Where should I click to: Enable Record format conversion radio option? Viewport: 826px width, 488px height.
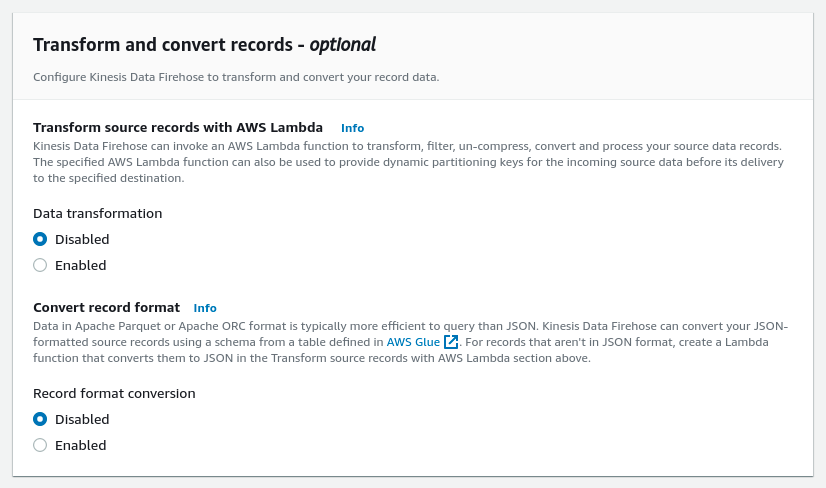pyautogui.click(x=40, y=445)
